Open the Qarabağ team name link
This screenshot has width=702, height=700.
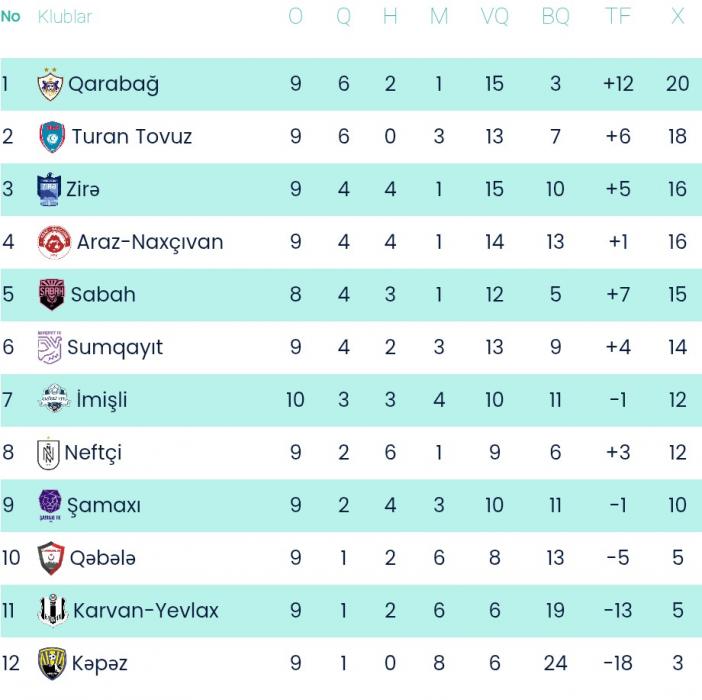[x=113, y=84]
